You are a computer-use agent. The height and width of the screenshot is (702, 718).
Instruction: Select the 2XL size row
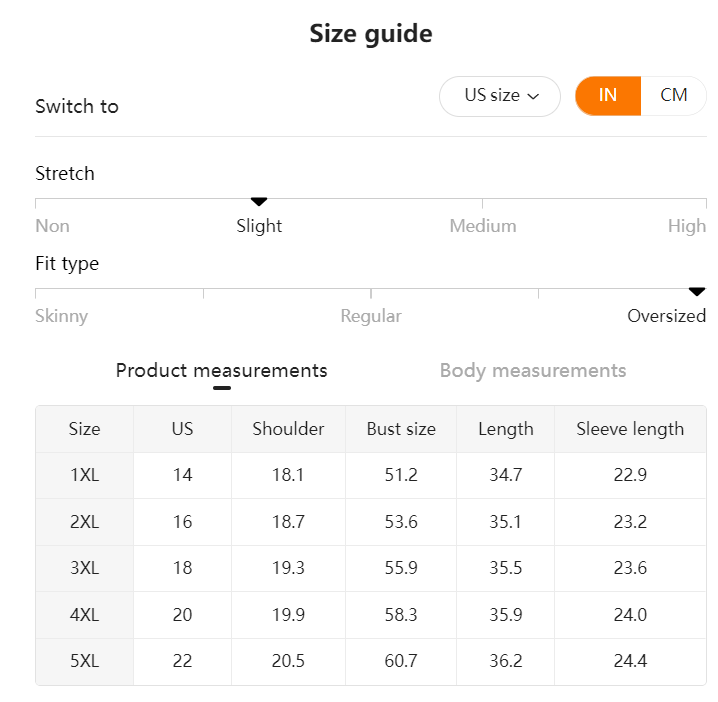tap(84, 522)
